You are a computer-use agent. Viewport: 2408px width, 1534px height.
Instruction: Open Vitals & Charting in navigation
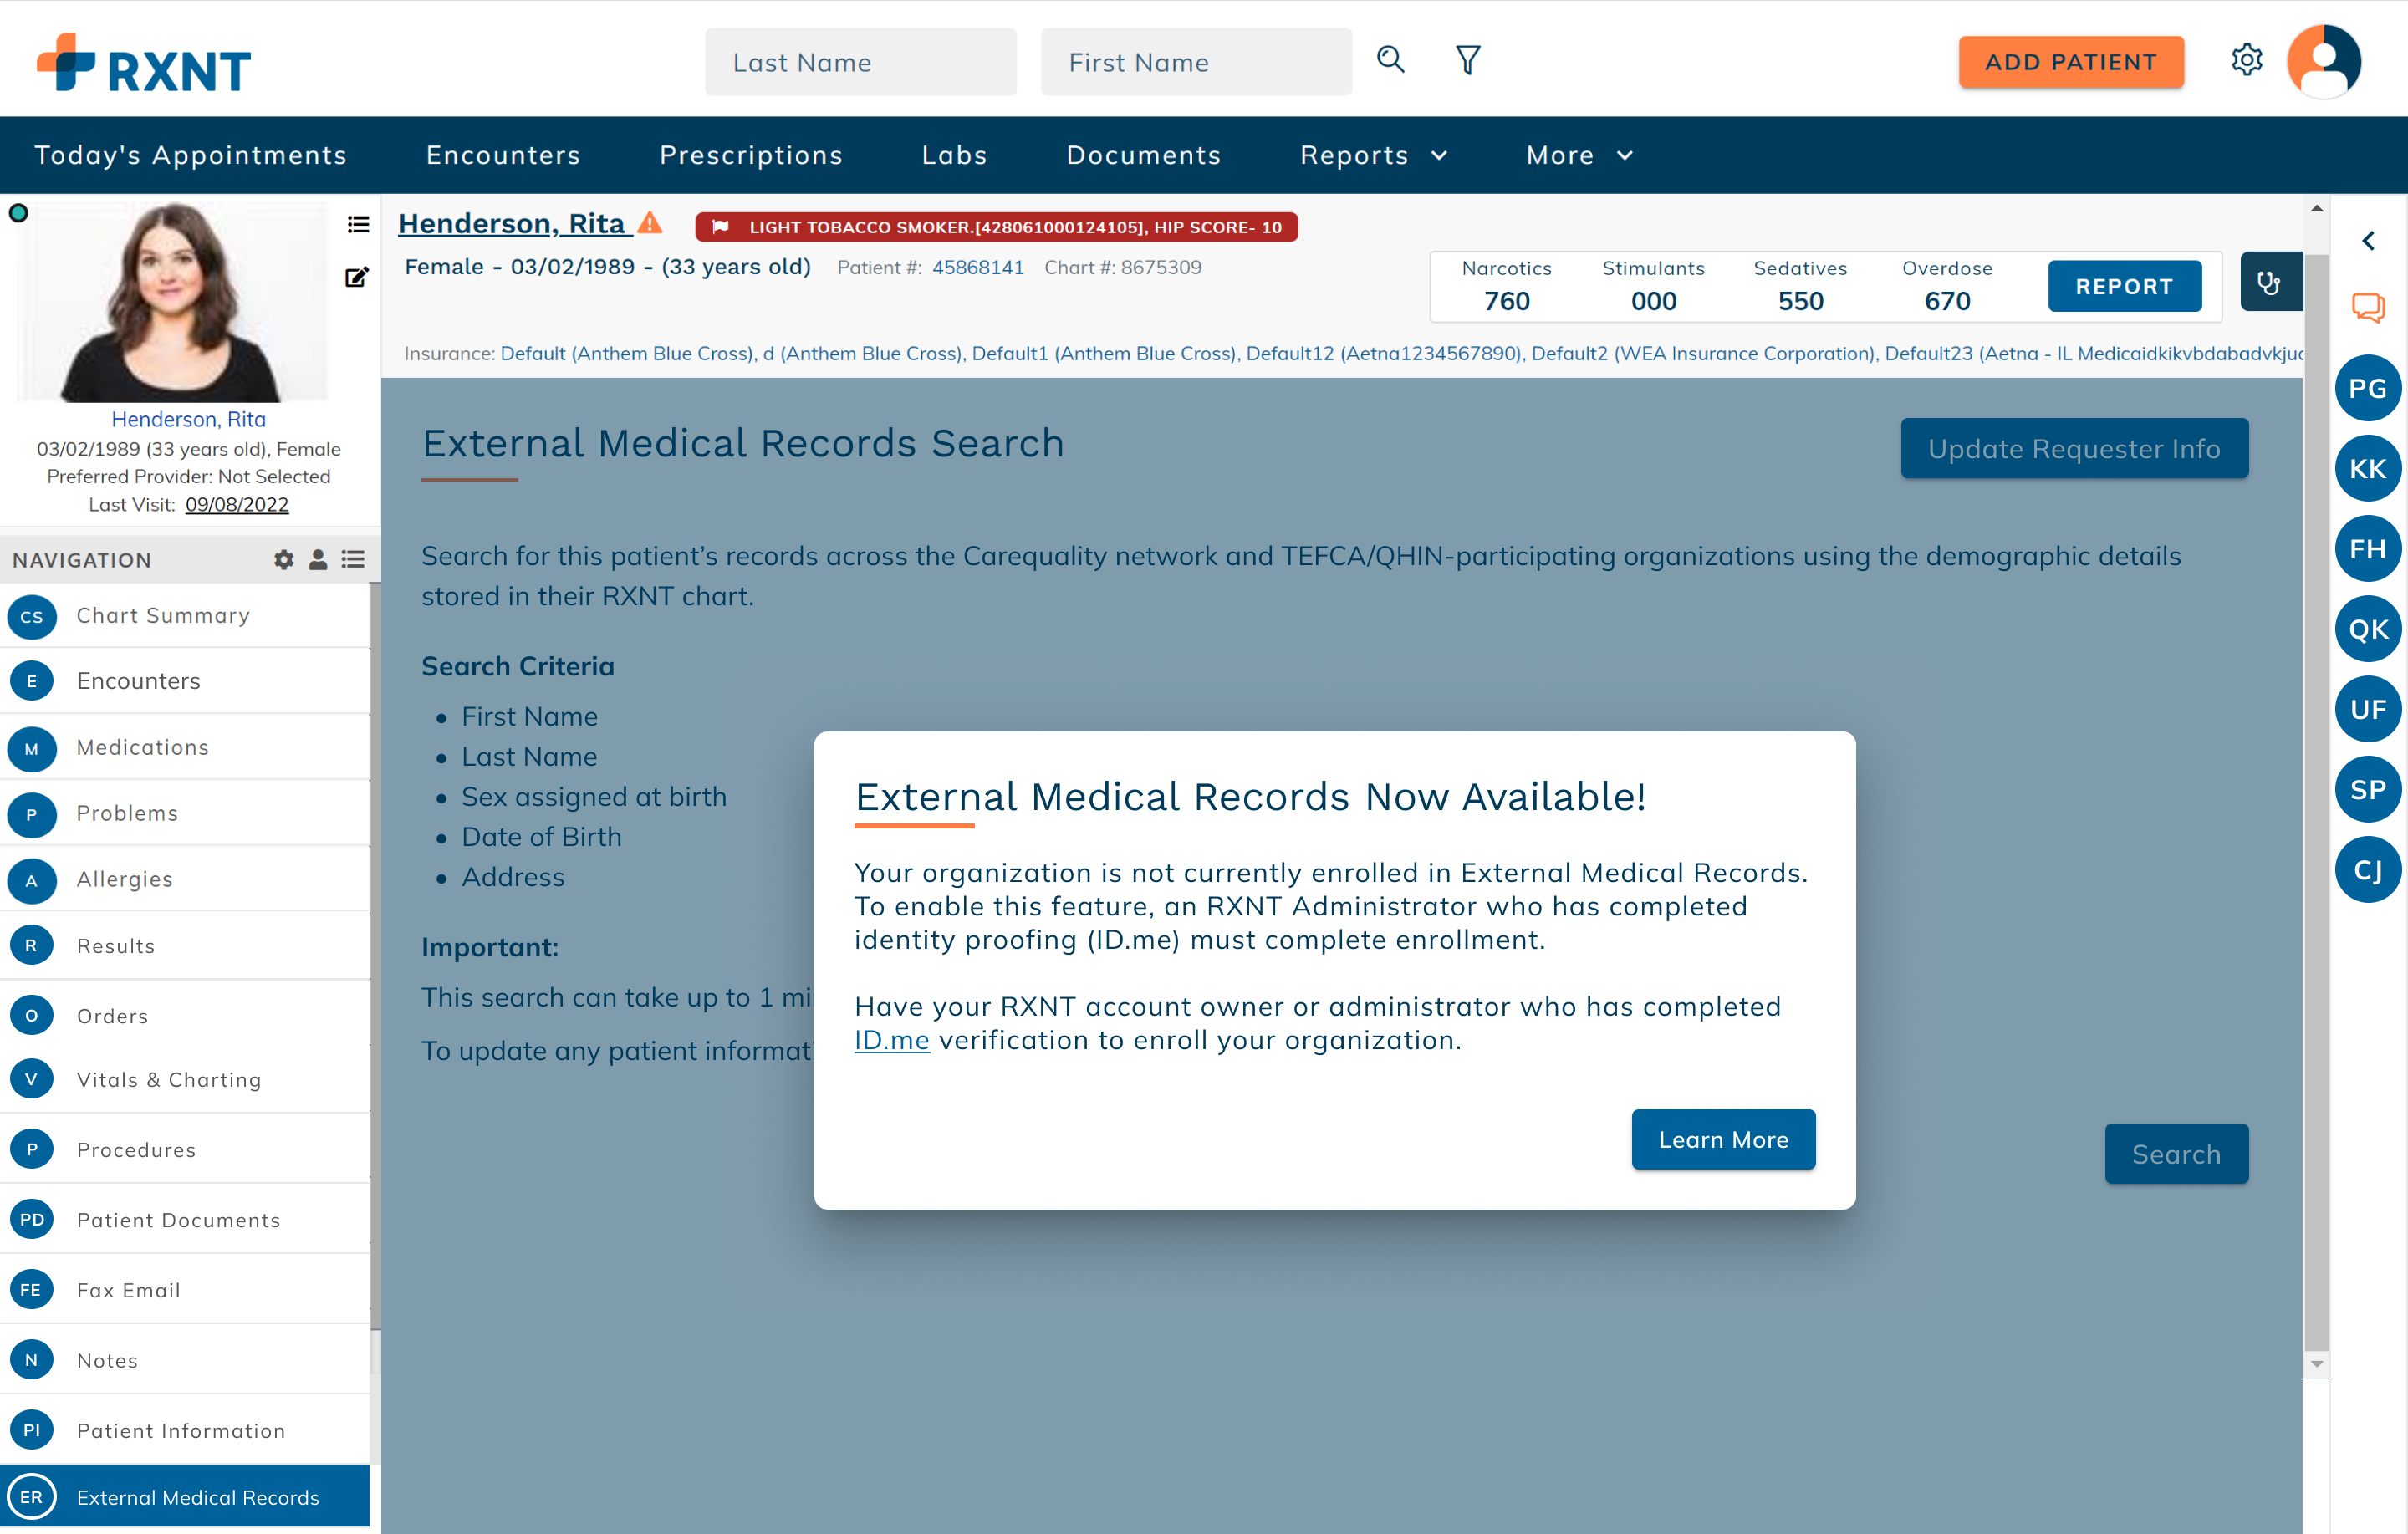pos(185,1080)
